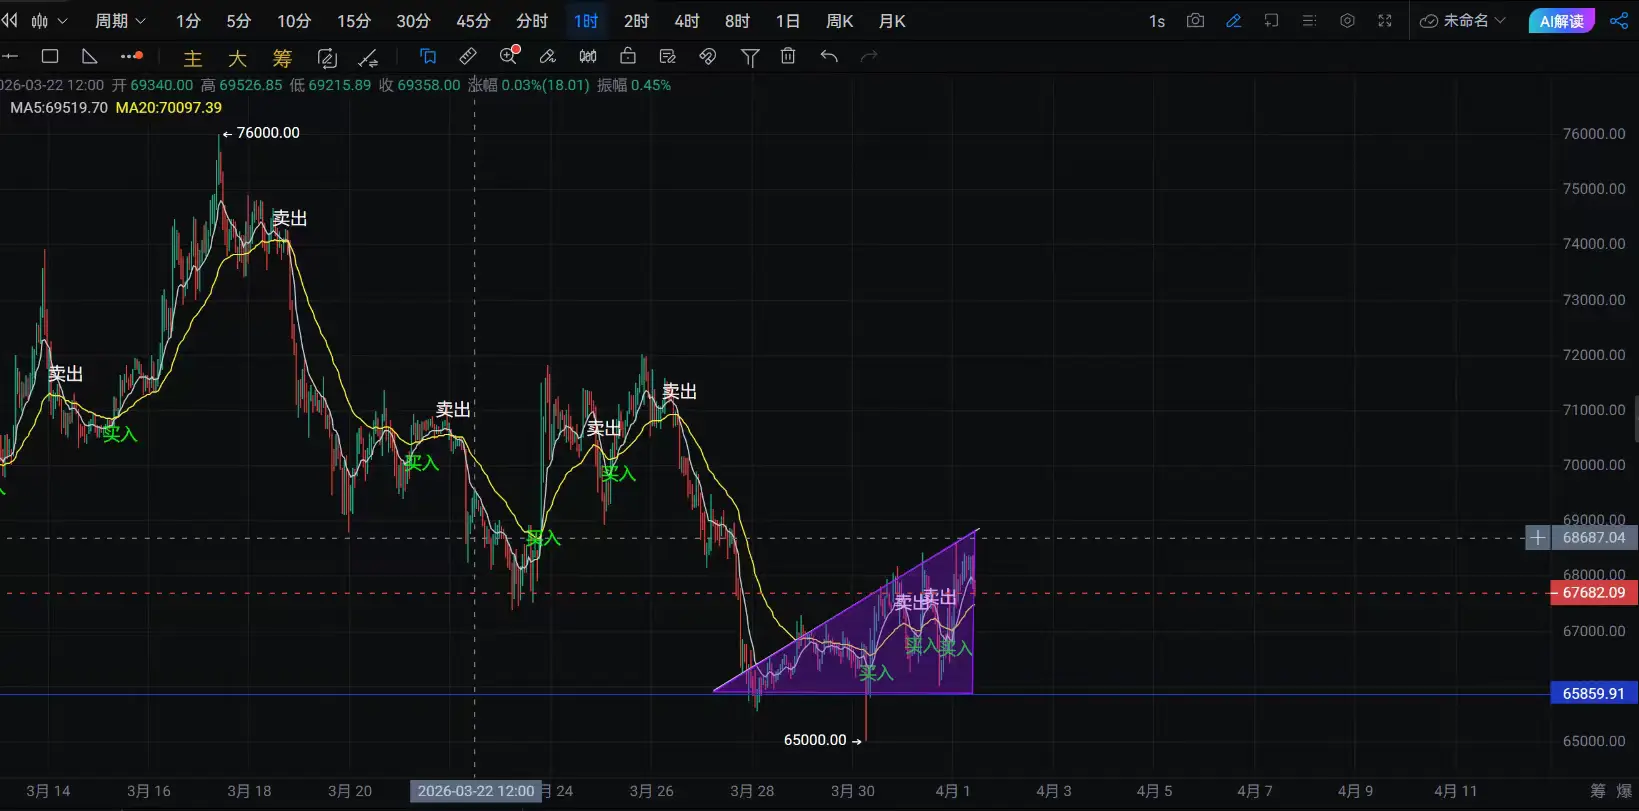The image size is (1639, 811).
Task: Toggle the 主 main indicator
Action: [x=193, y=58]
